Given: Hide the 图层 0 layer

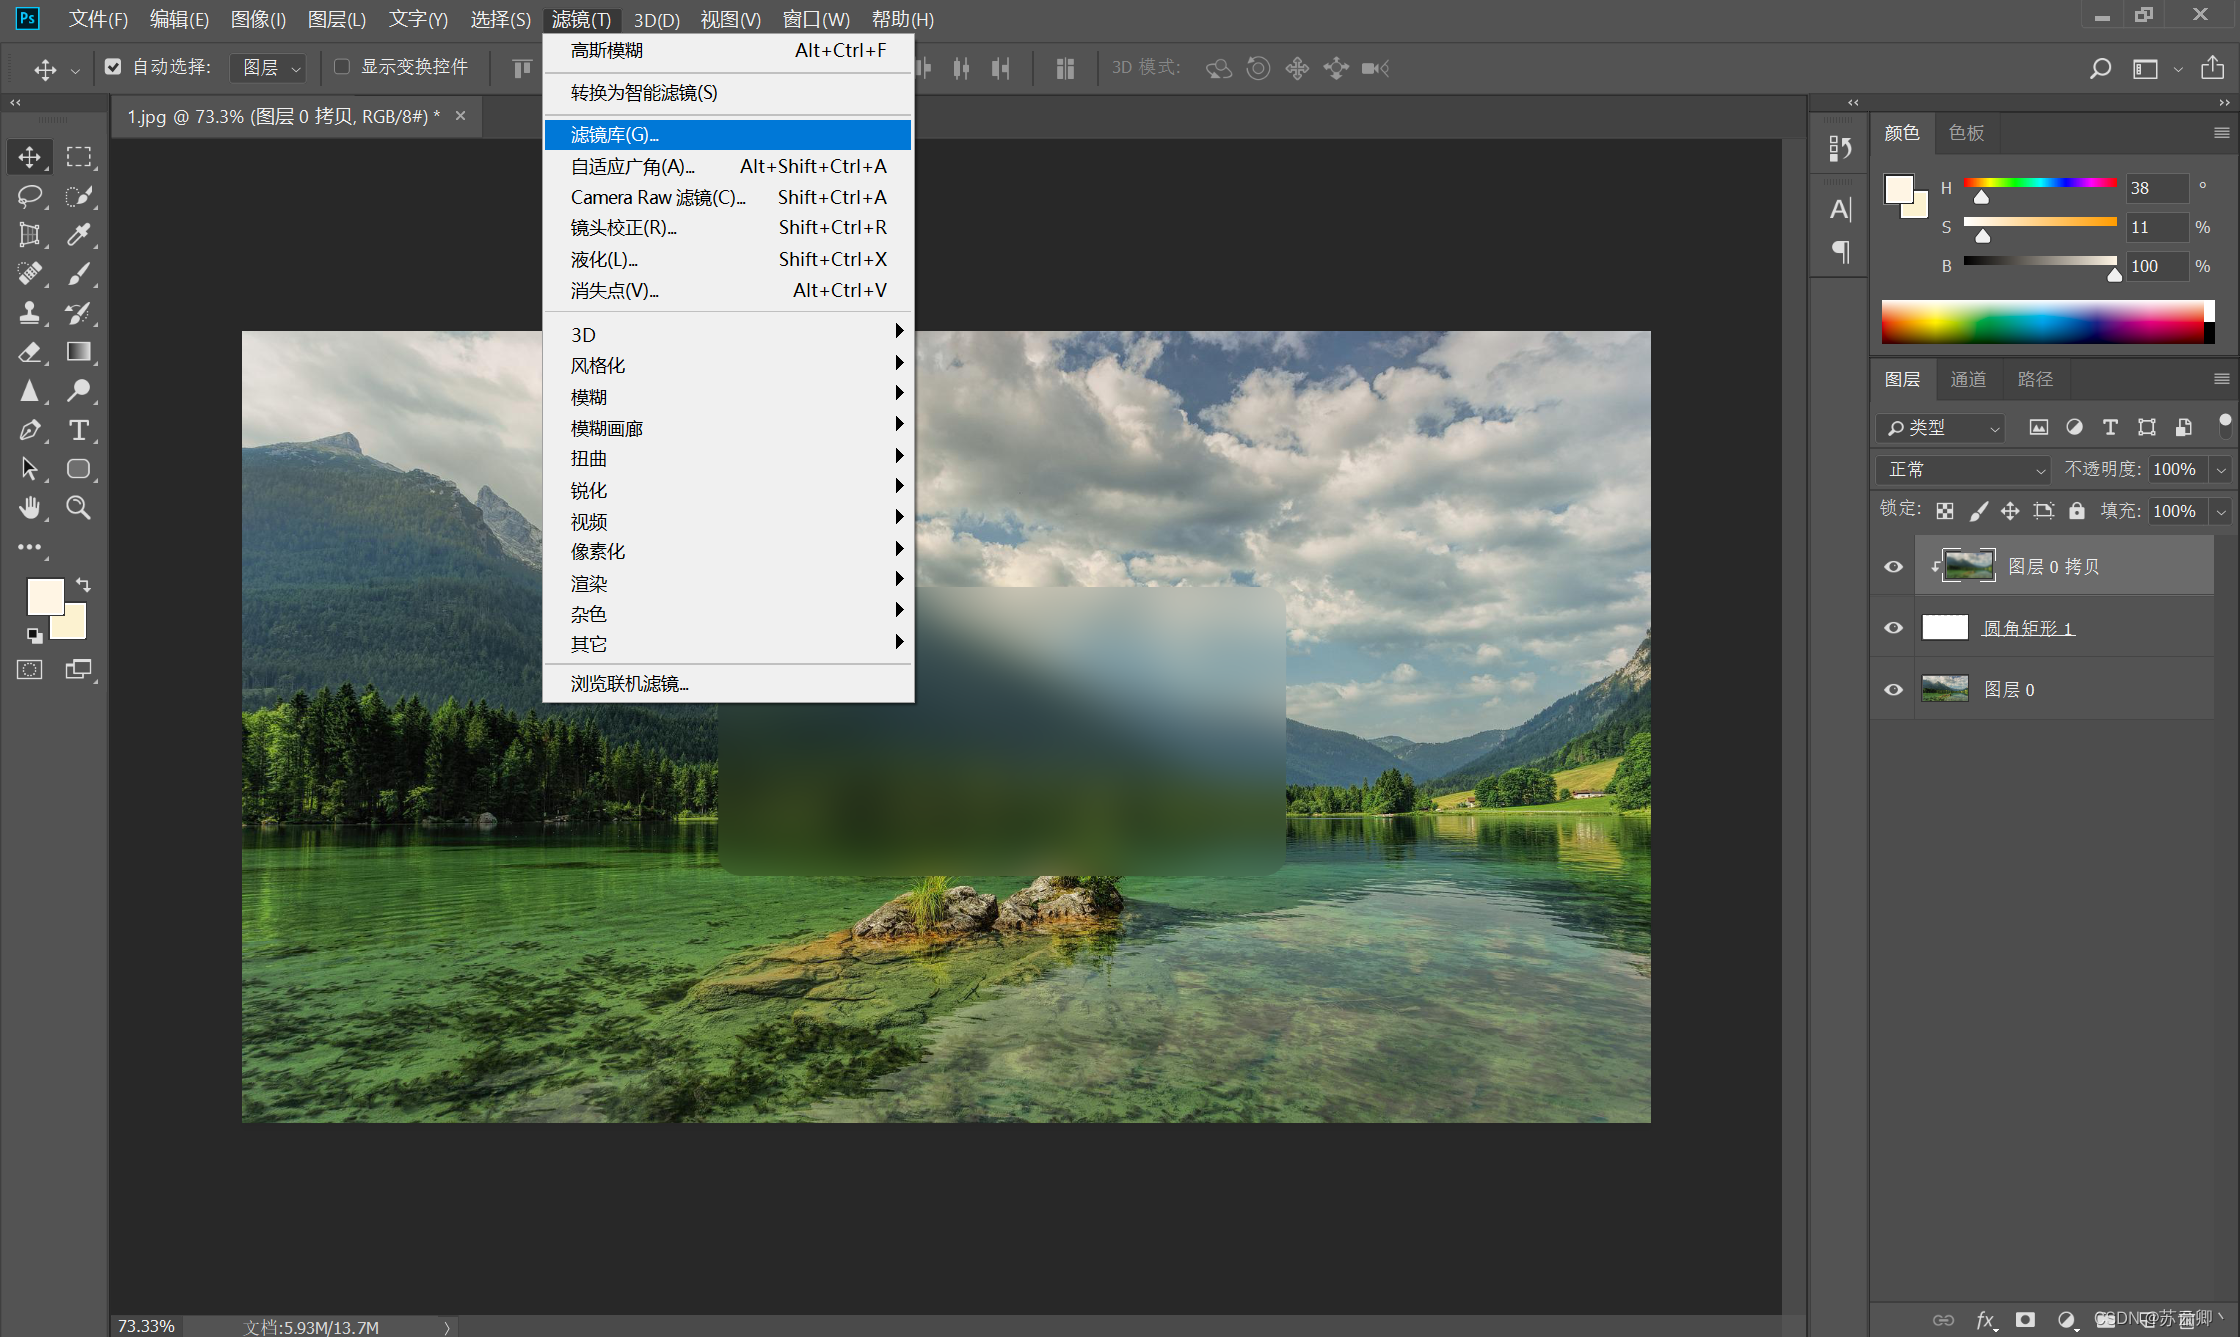Looking at the screenshot, I should click(x=1893, y=690).
